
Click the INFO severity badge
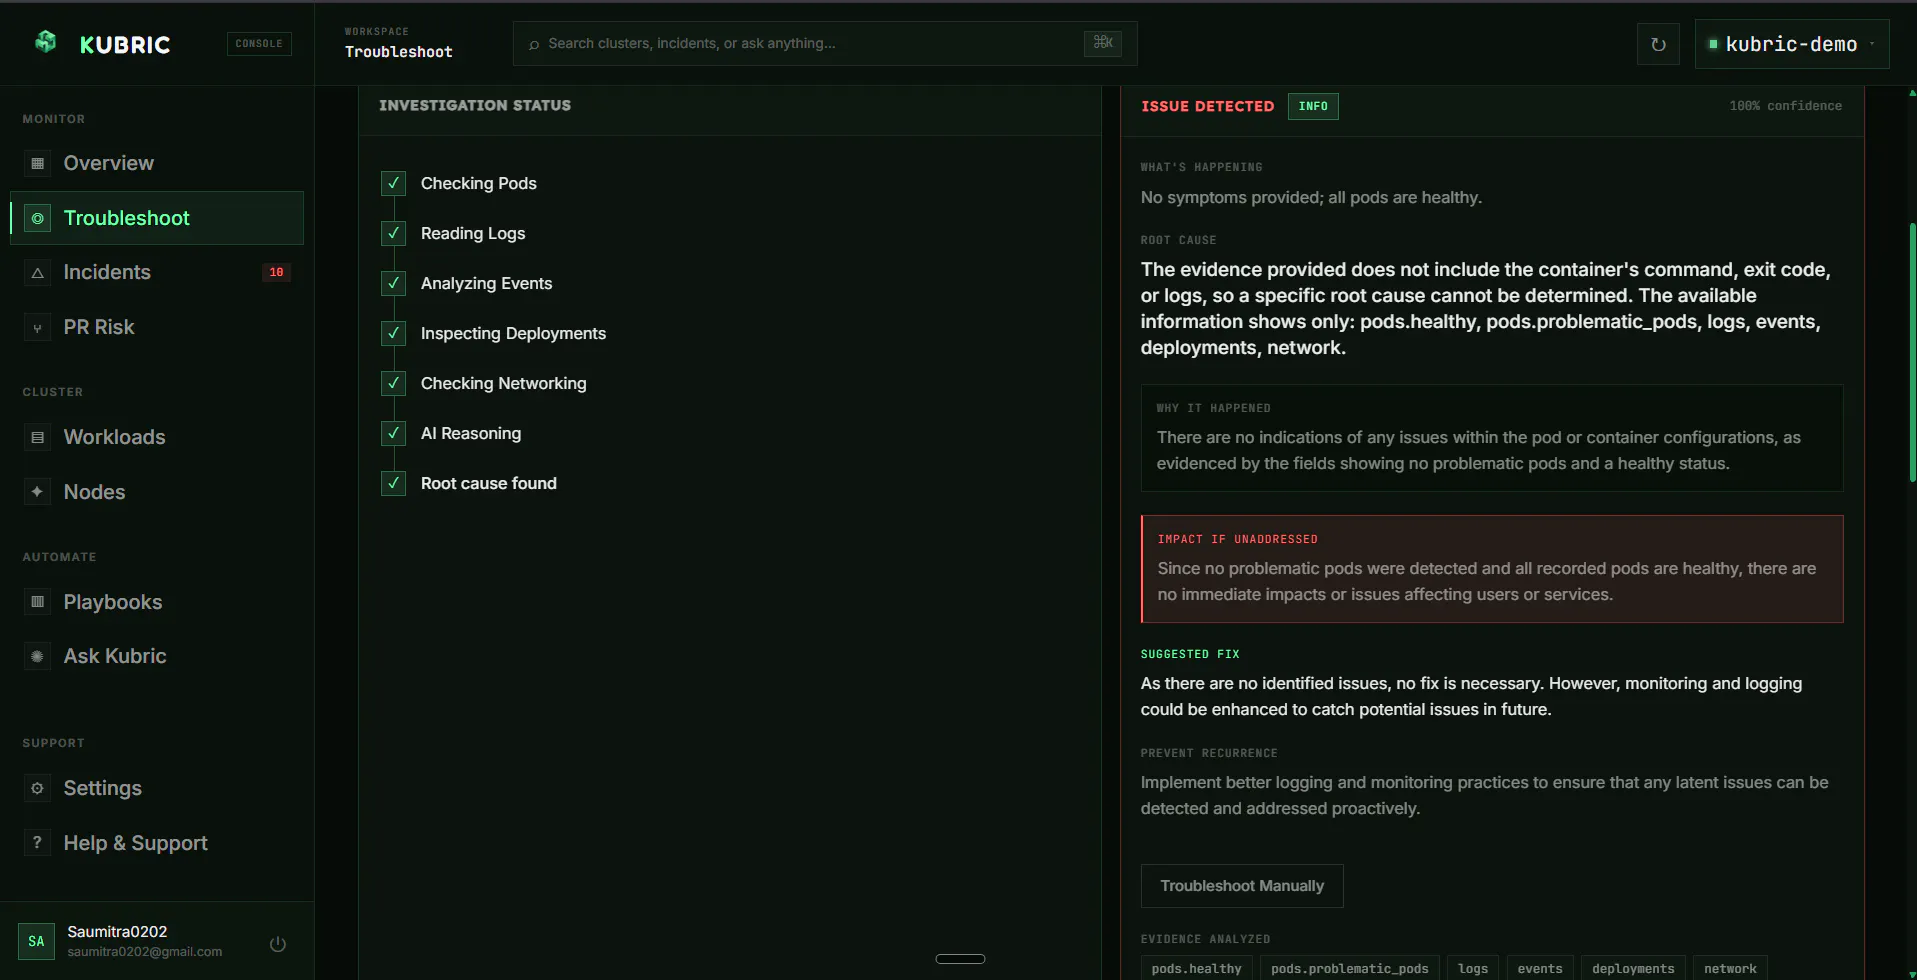1313,106
